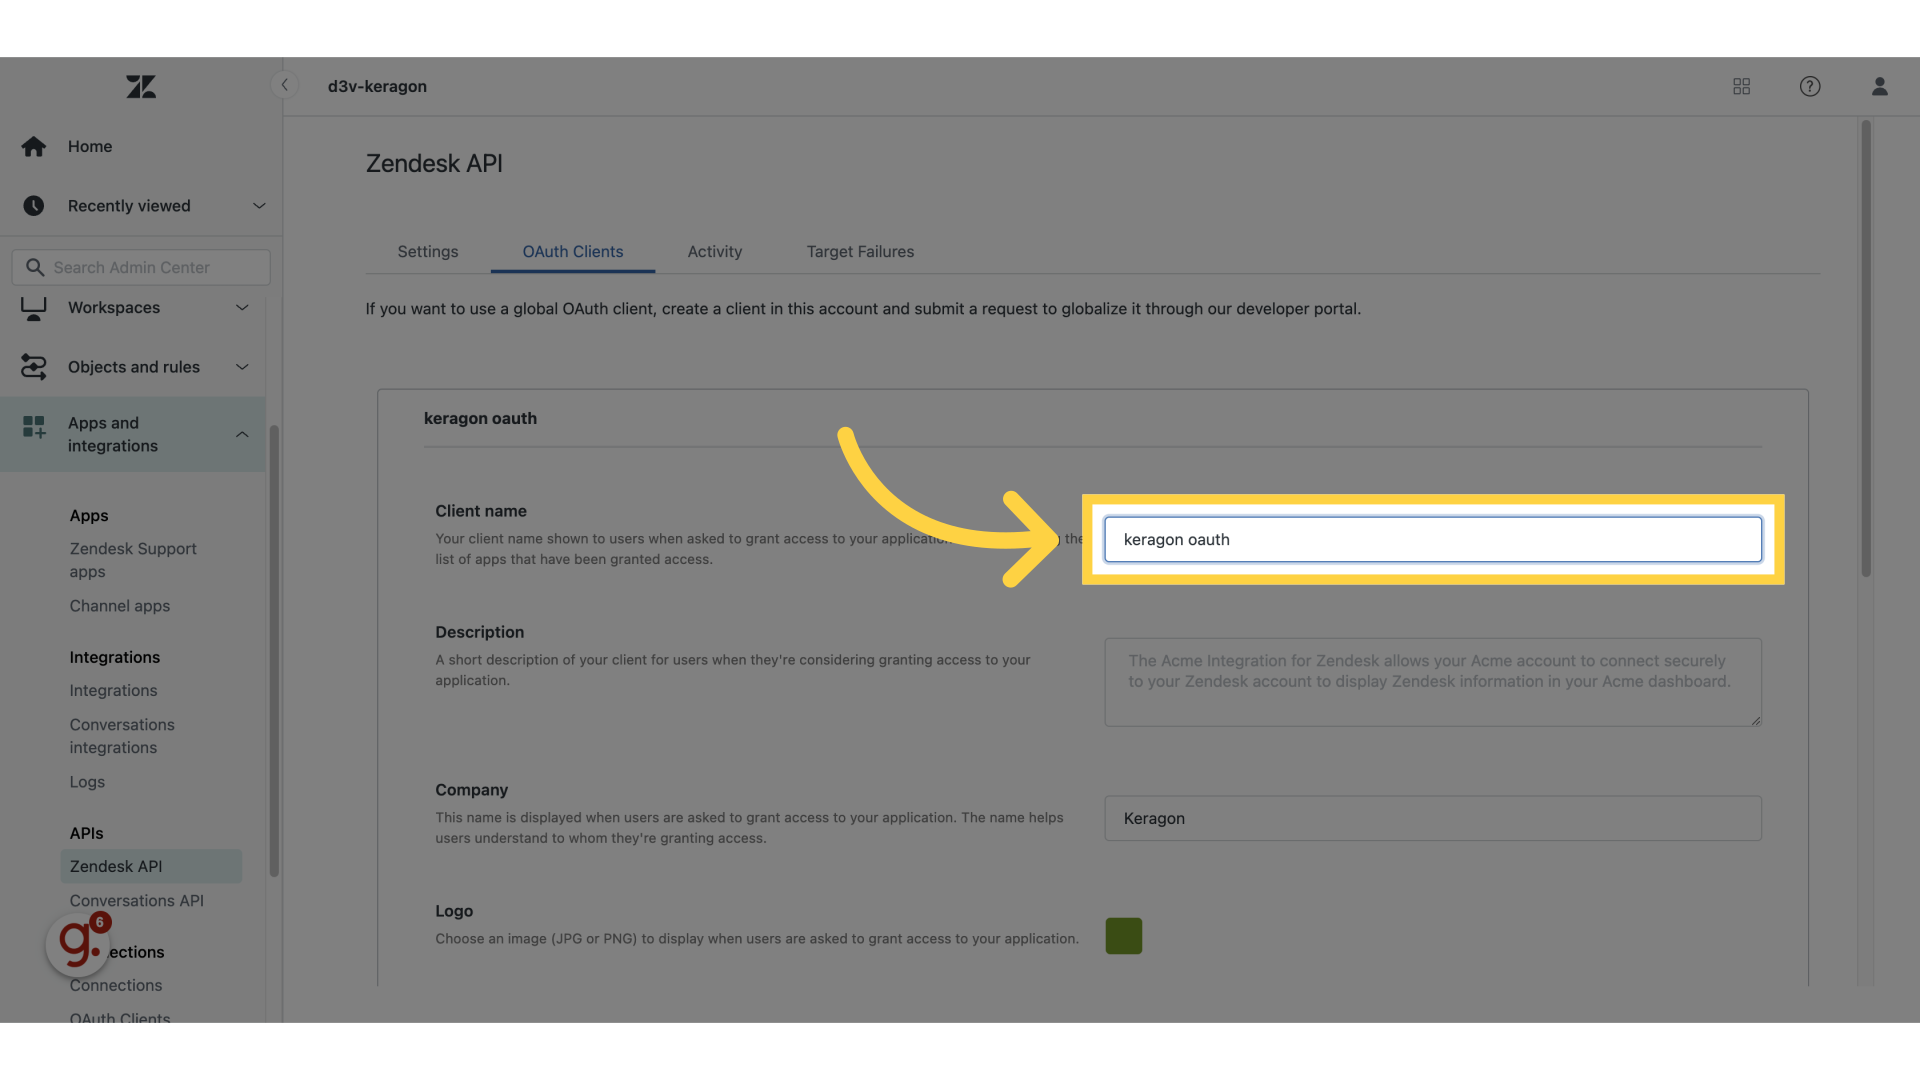Image resolution: width=1920 pixels, height=1080 pixels.
Task: Open the Activity tab
Action: 715,252
